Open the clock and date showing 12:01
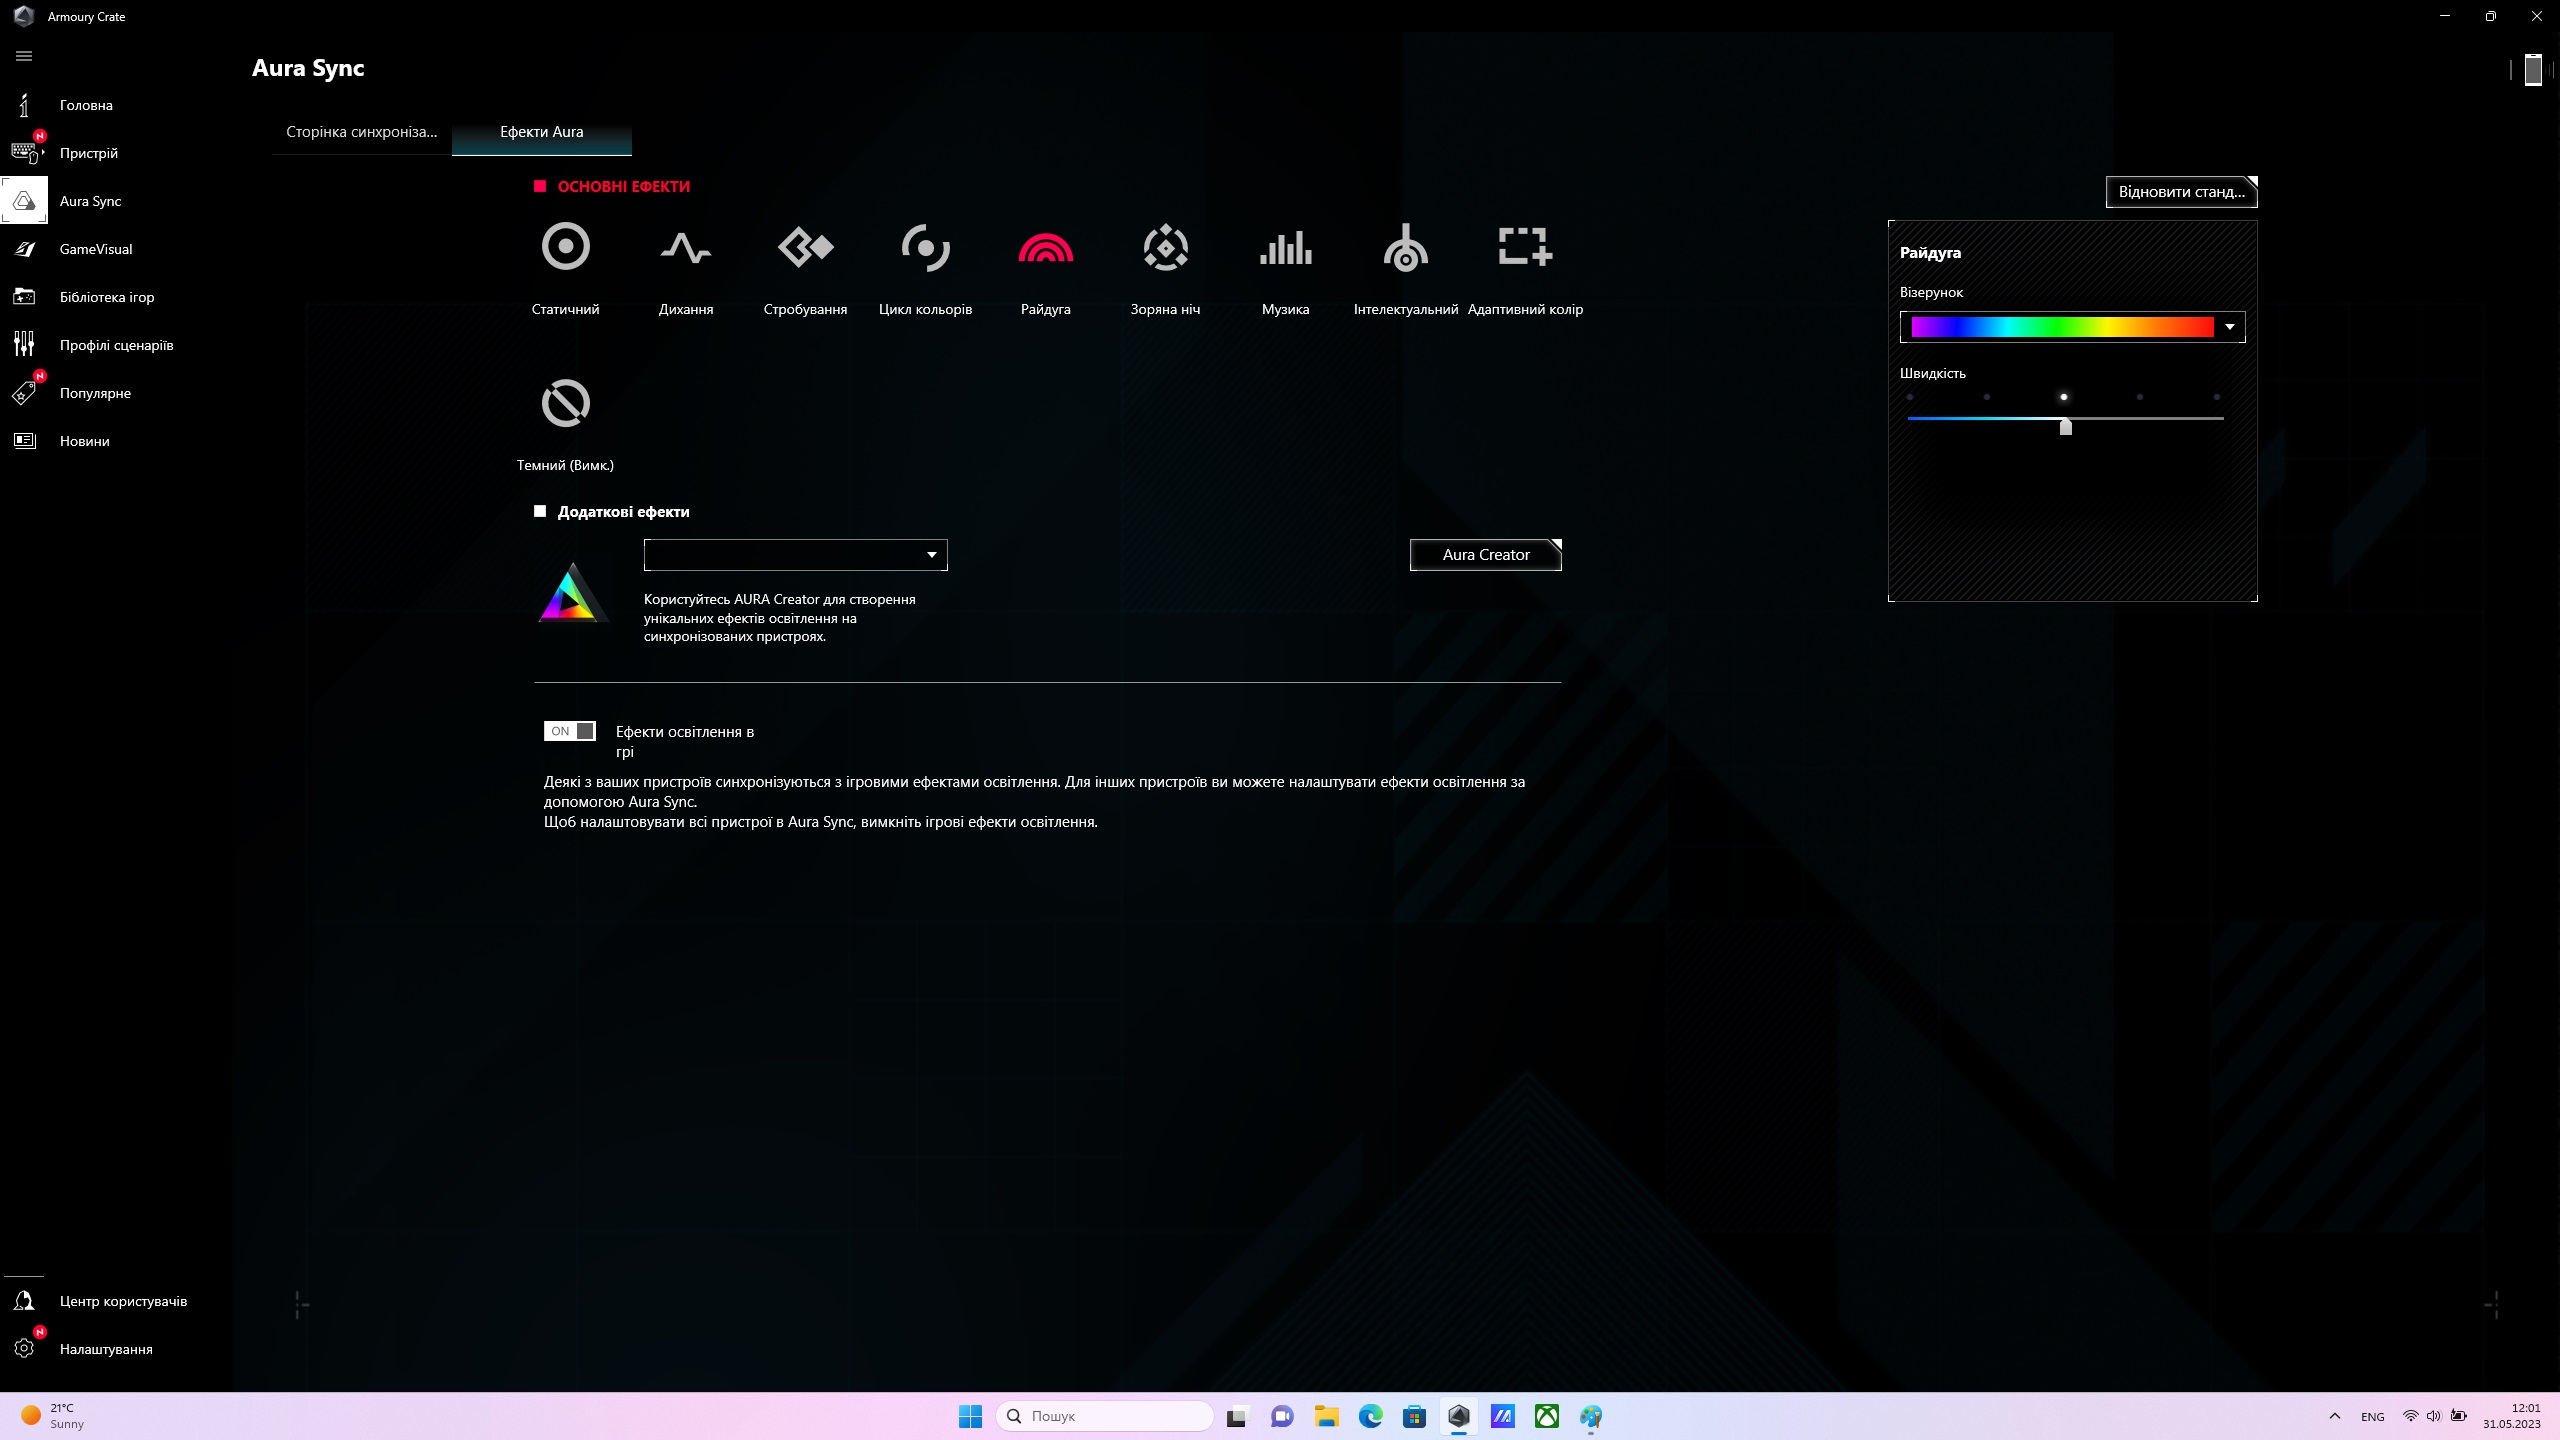This screenshot has height=1440, width=2560. (x=2511, y=1416)
